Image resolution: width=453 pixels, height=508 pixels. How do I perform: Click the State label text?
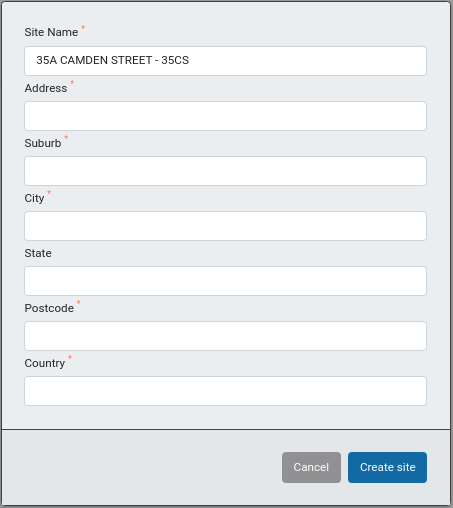tap(38, 253)
